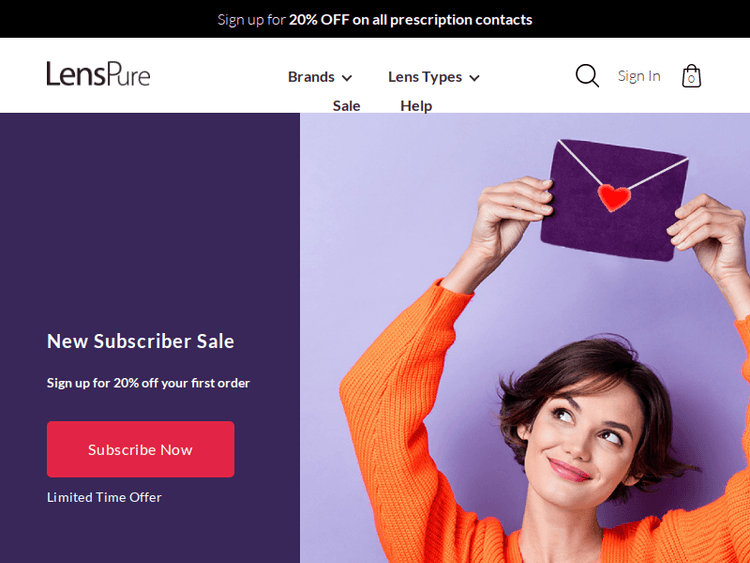
Task: Open the Lens Types menu
Action: pyautogui.click(x=434, y=77)
